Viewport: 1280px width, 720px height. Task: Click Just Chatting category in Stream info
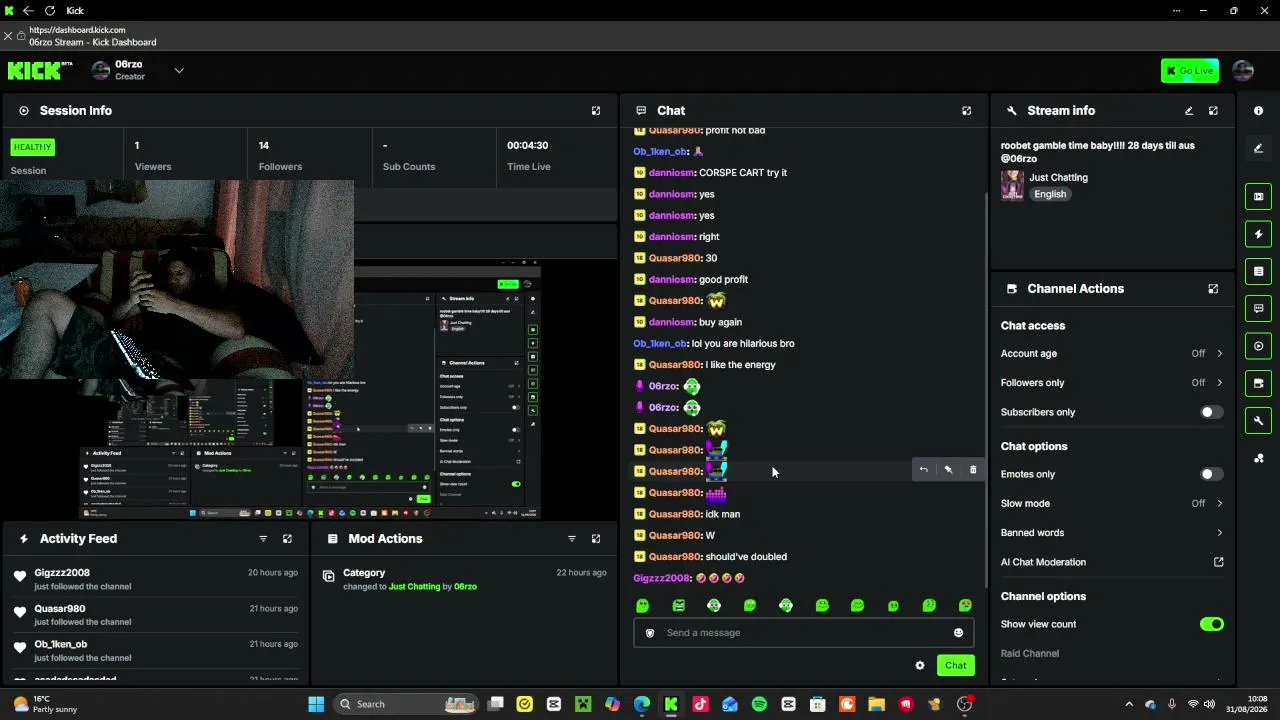[1058, 177]
